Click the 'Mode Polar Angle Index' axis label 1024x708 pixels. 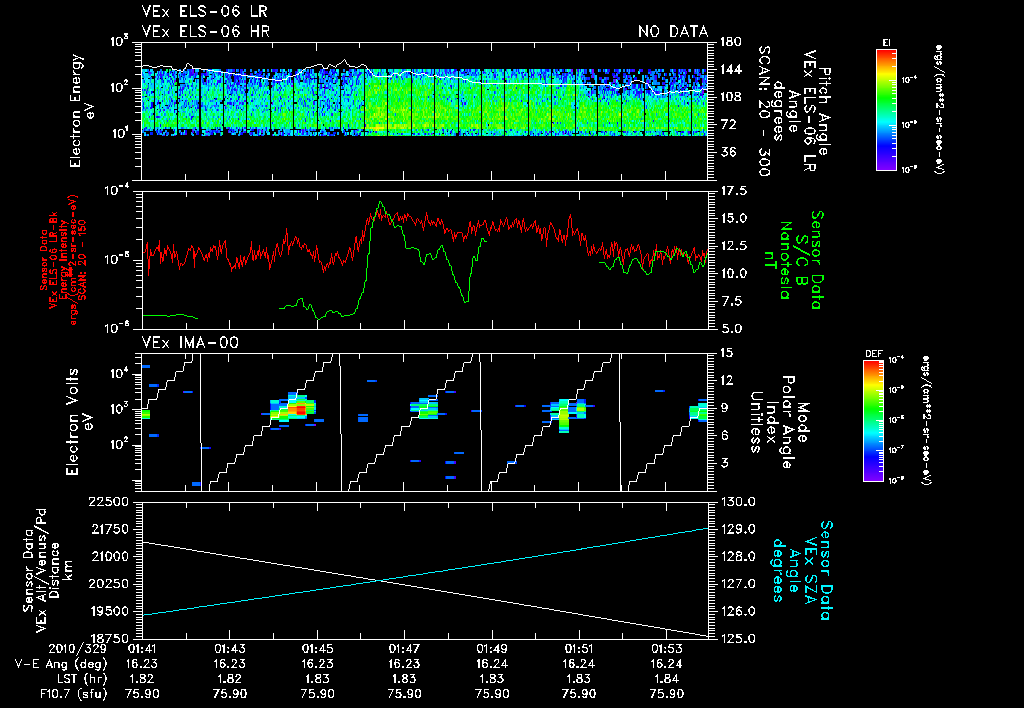pos(787,422)
